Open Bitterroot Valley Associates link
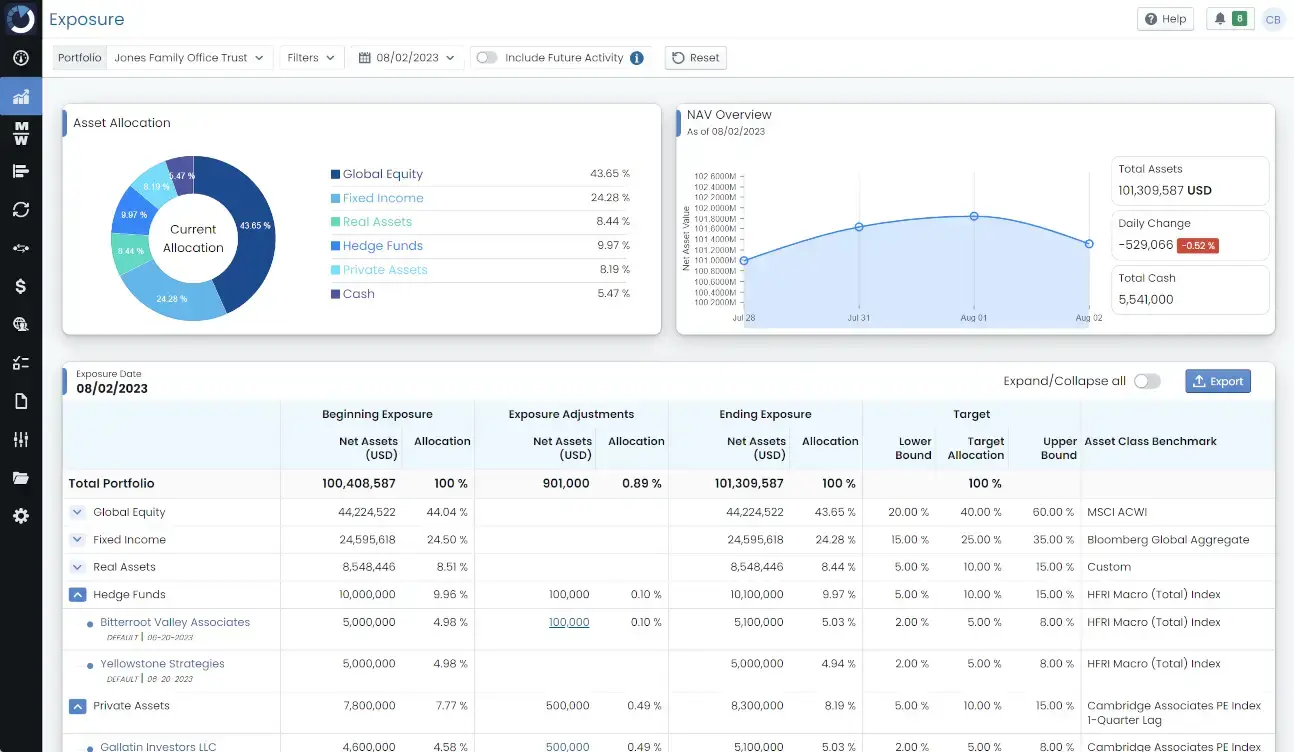The height and width of the screenshot is (752, 1294). (175, 622)
